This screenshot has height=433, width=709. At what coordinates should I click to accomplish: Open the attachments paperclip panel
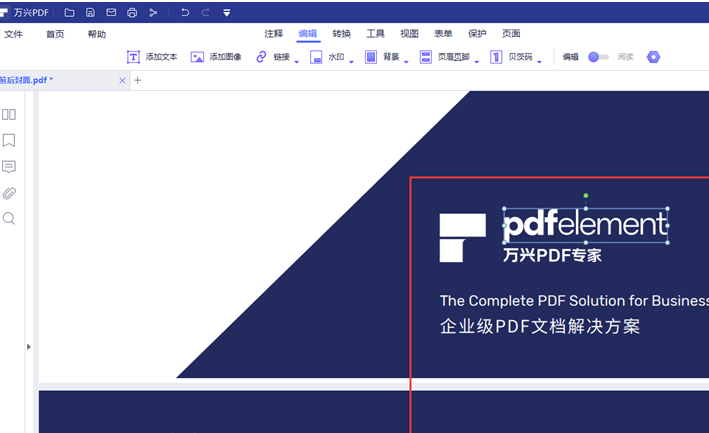pyautogui.click(x=9, y=193)
